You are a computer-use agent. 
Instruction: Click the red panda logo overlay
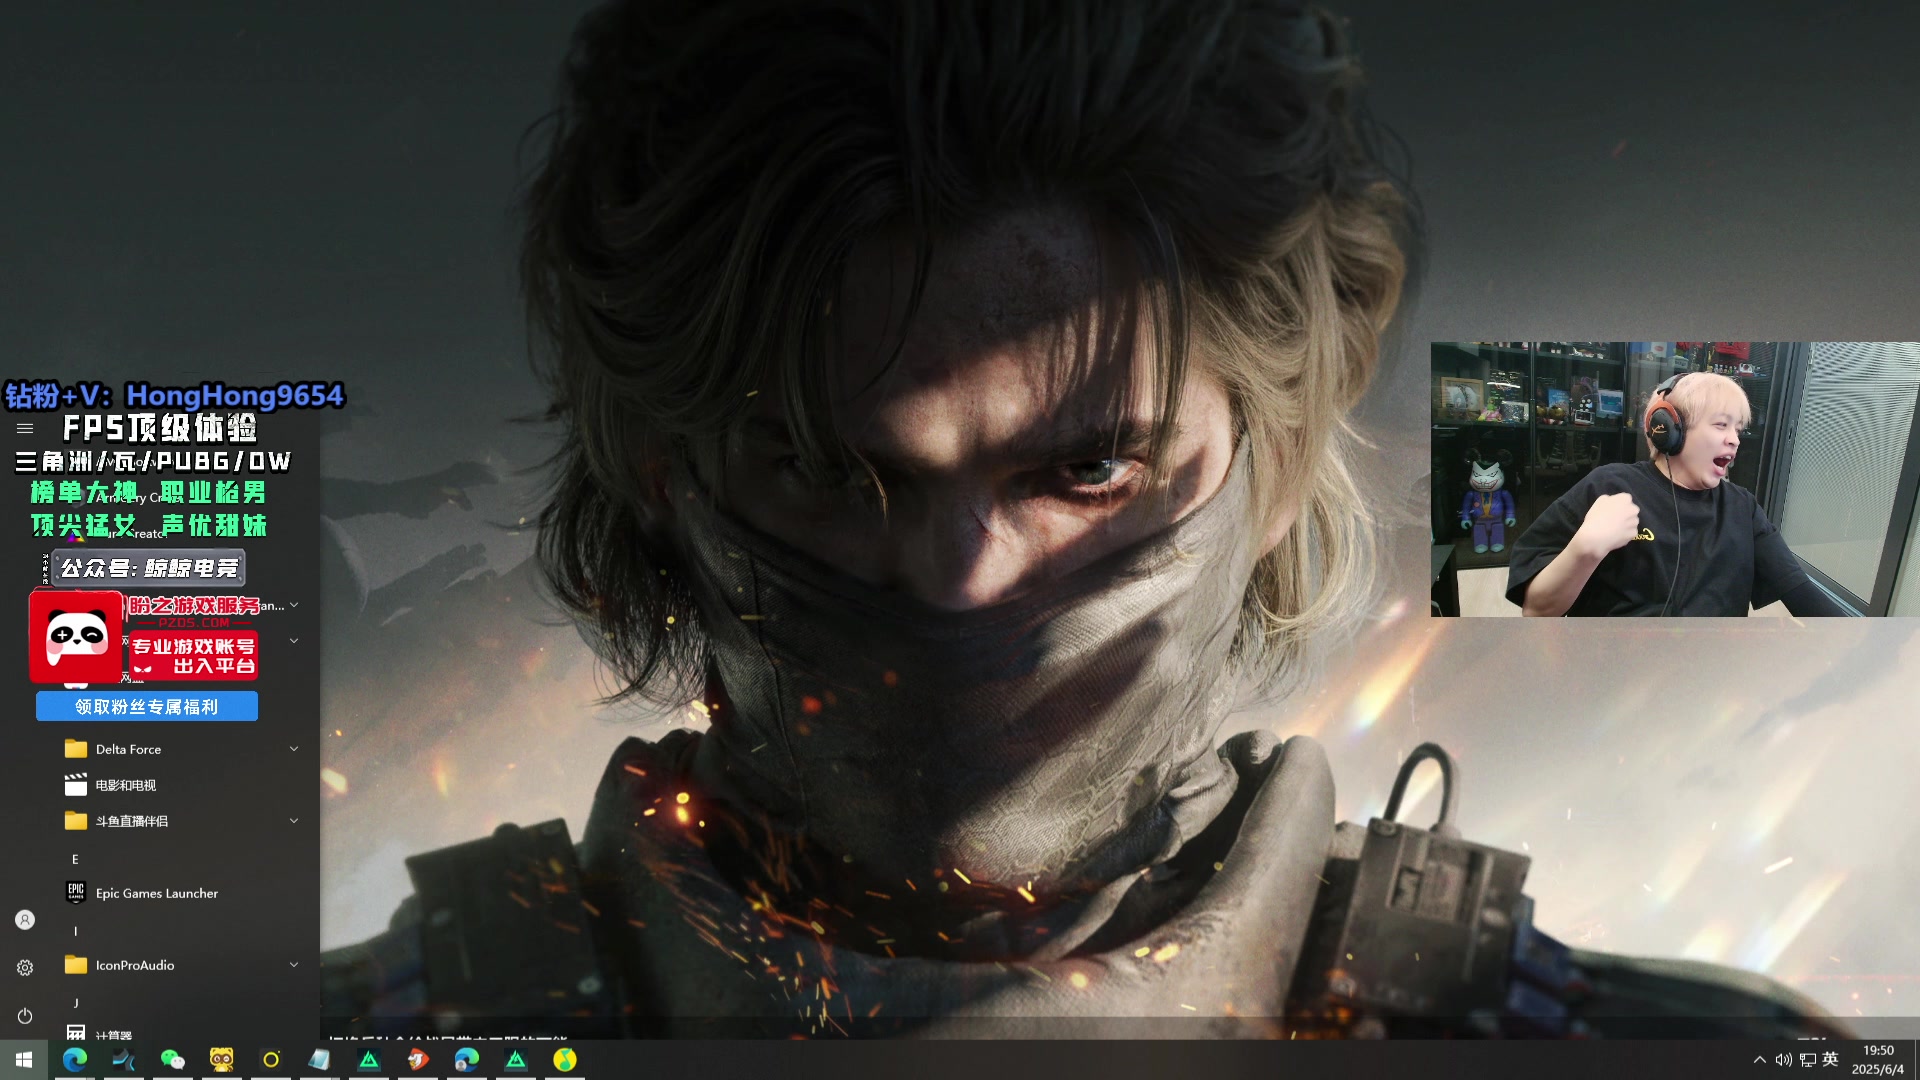point(76,636)
